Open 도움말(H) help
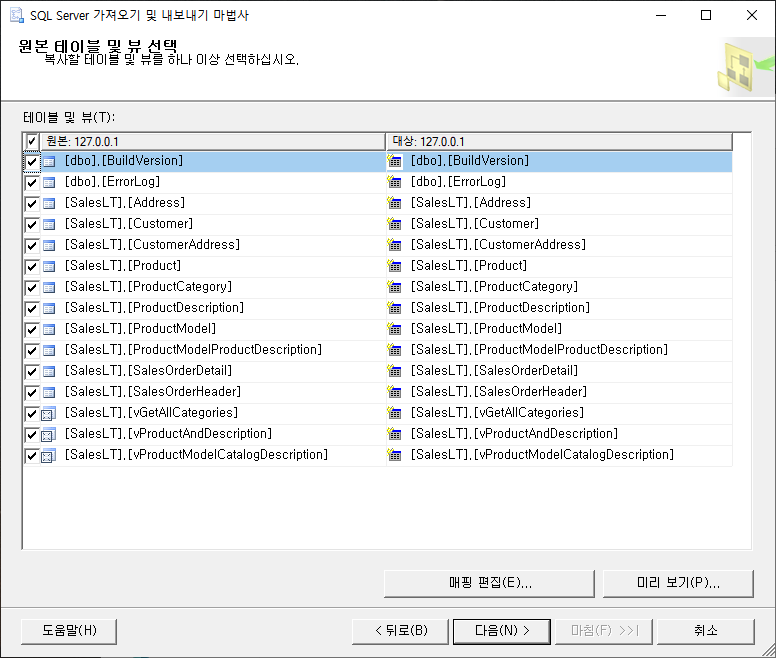Viewport: 776px width, 658px height. click(x=69, y=631)
